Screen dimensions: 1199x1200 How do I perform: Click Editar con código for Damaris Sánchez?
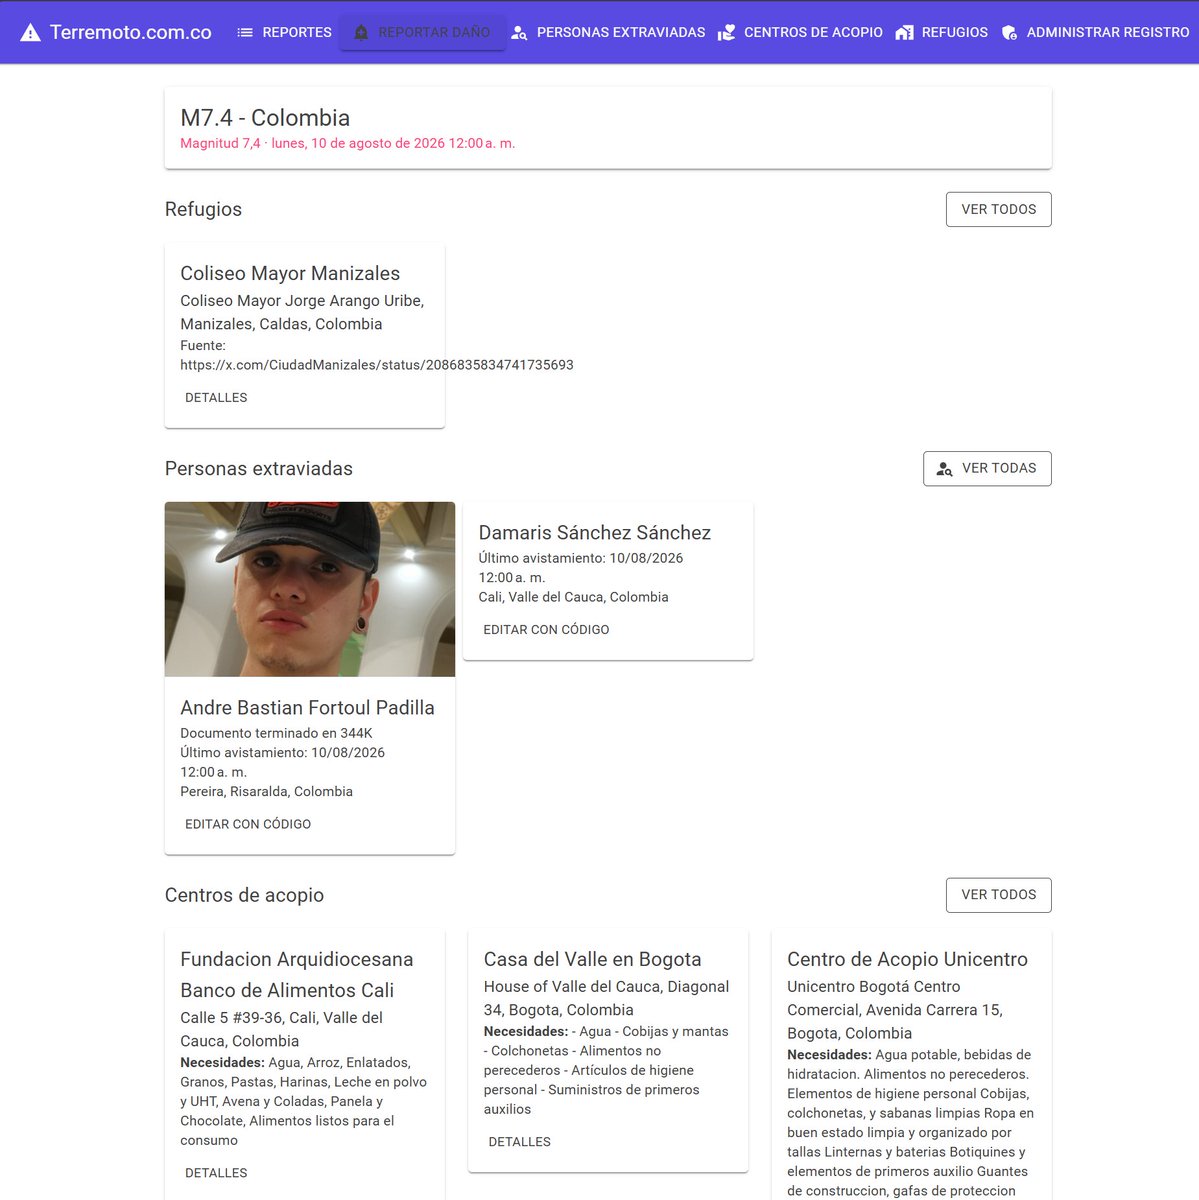(x=546, y=629)
